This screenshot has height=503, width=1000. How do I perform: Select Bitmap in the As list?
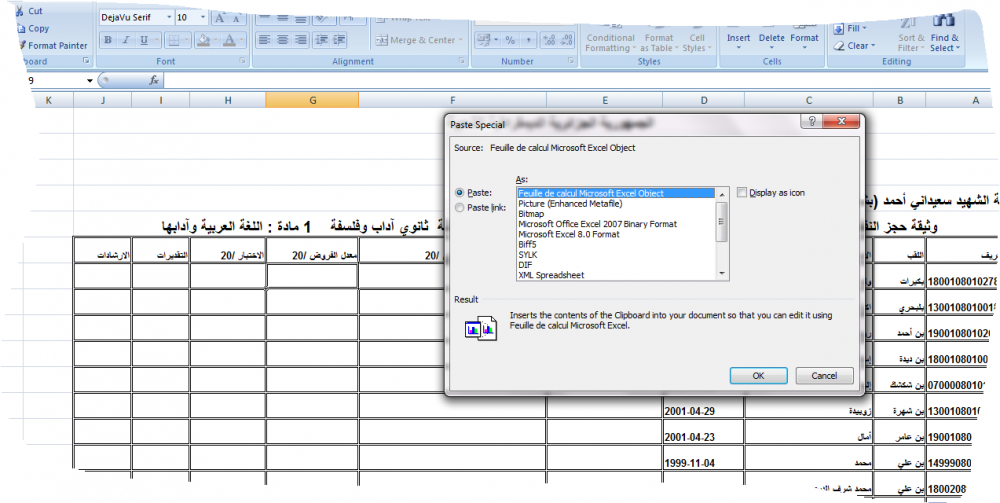tap(531, 214)
